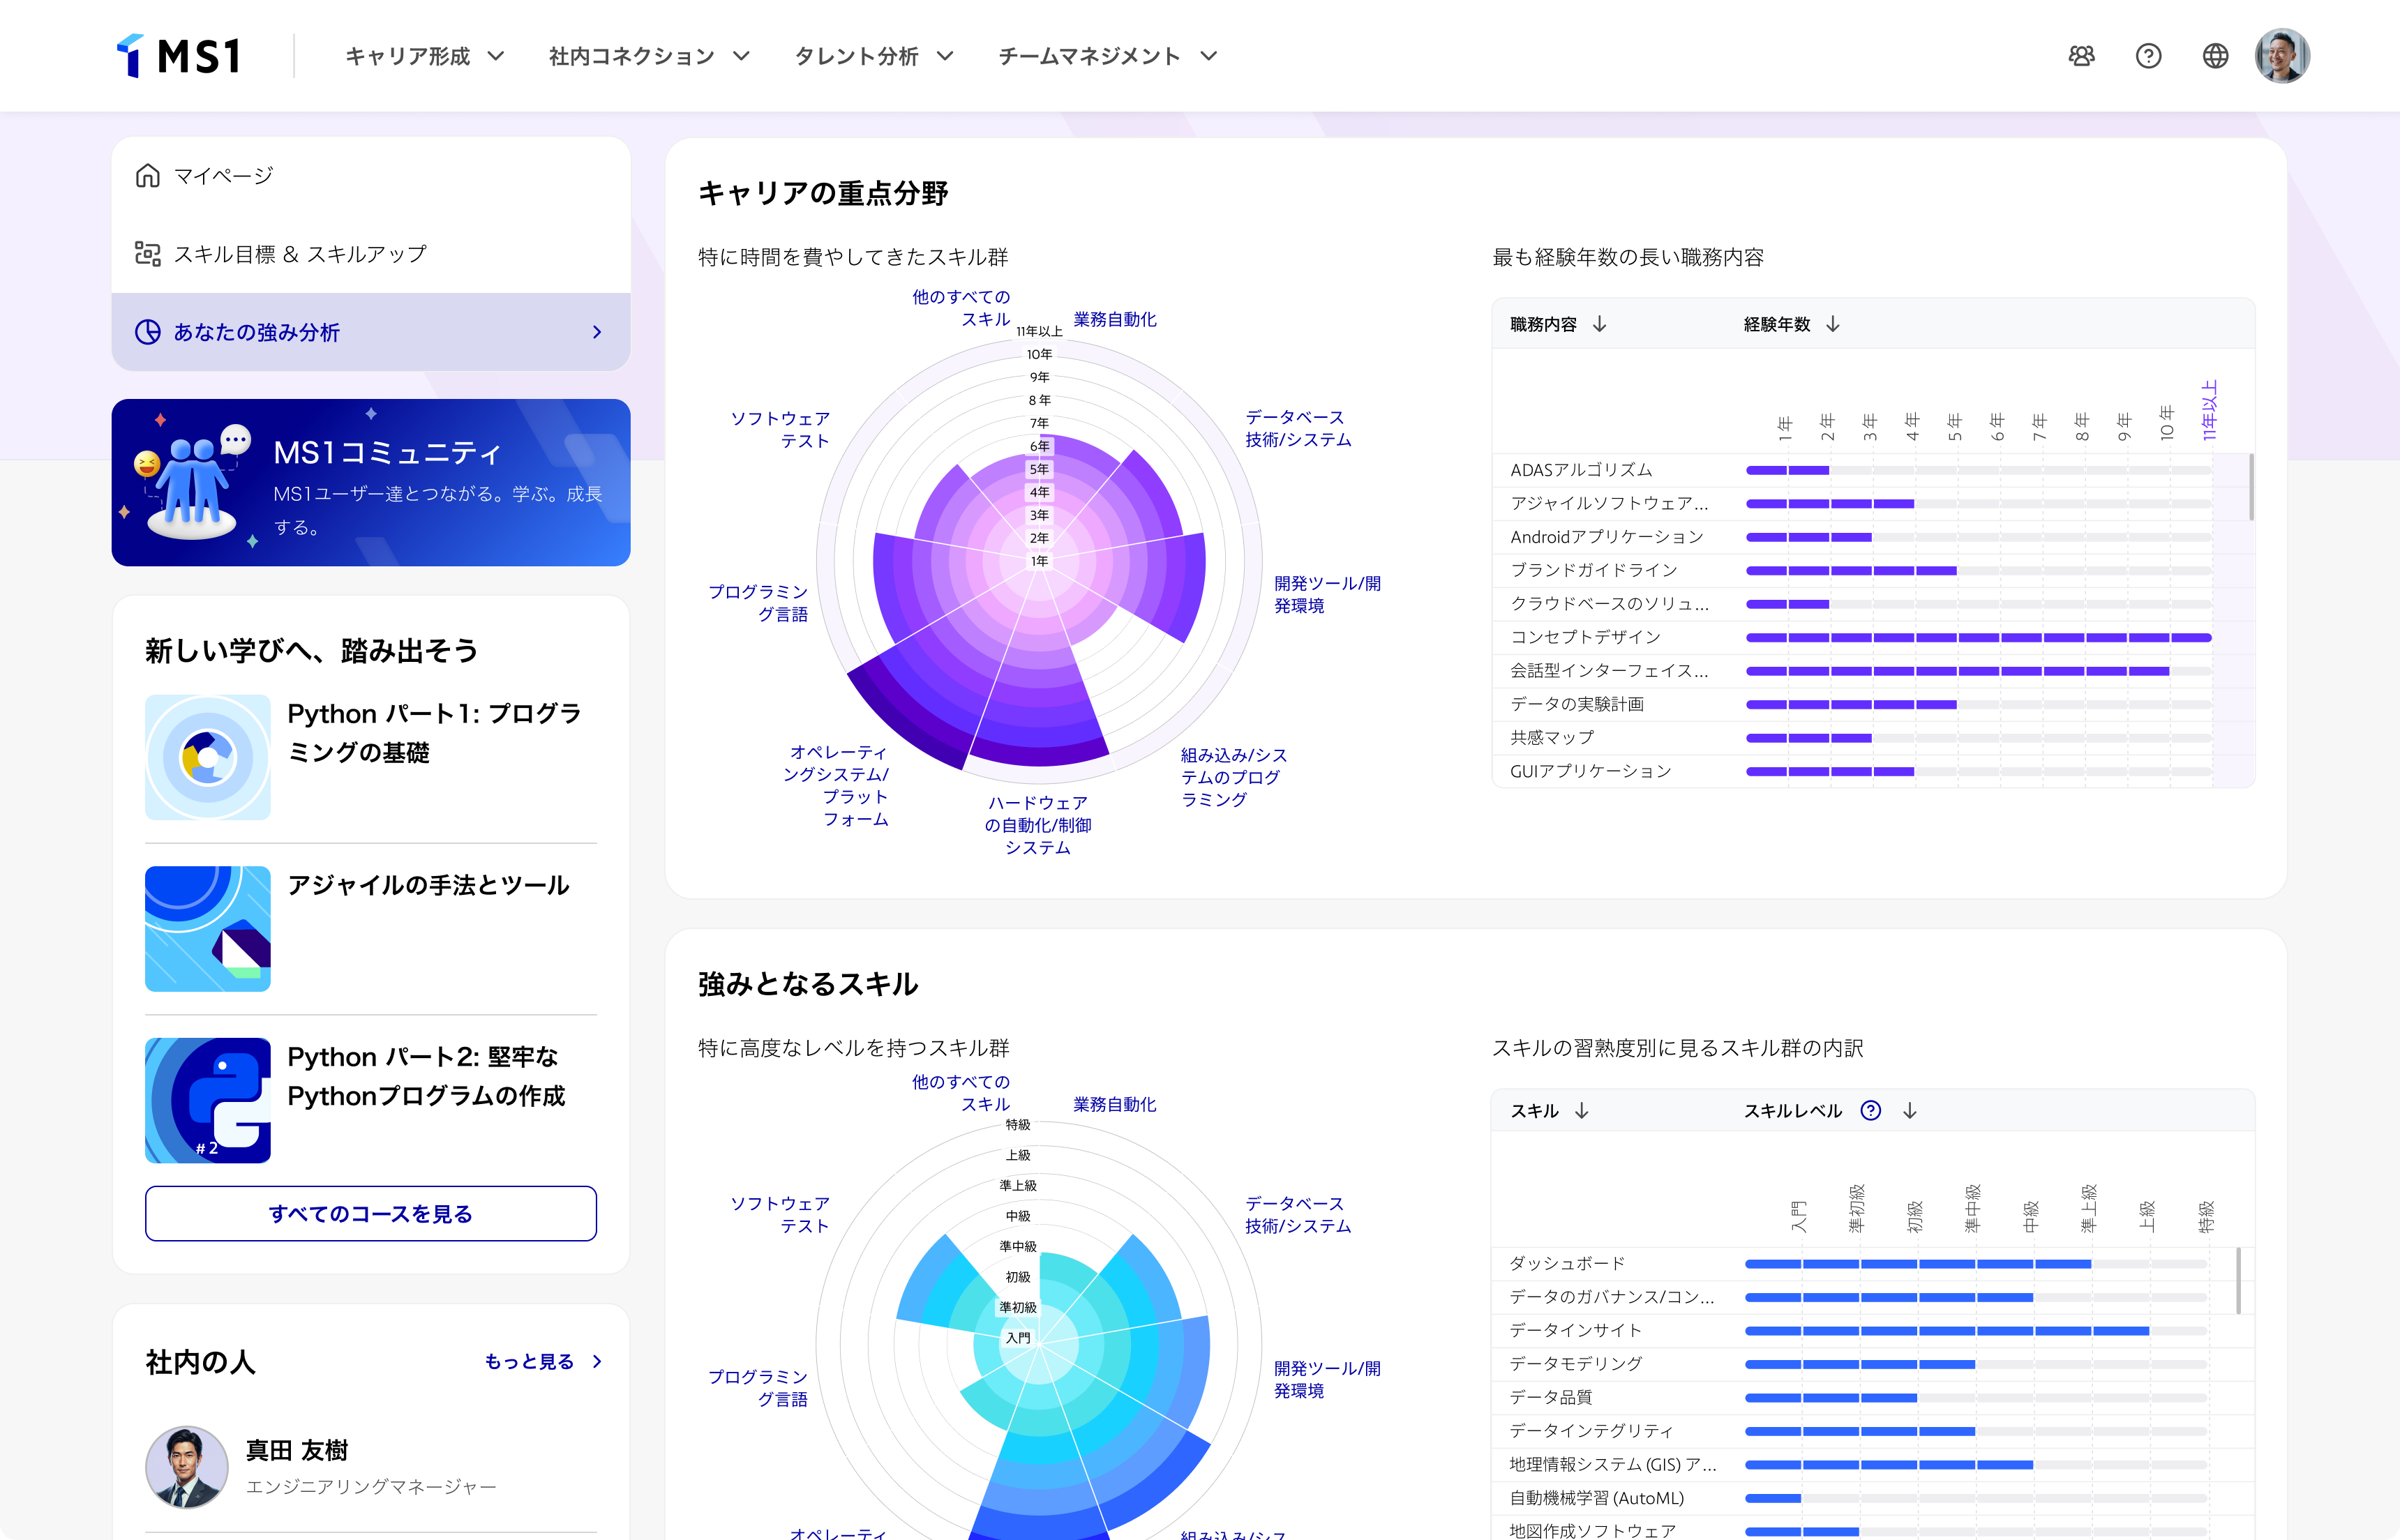Click the コンセプトデザイン experience bar
This screenshot has width=2400, height=1540.
[1979, 638]
